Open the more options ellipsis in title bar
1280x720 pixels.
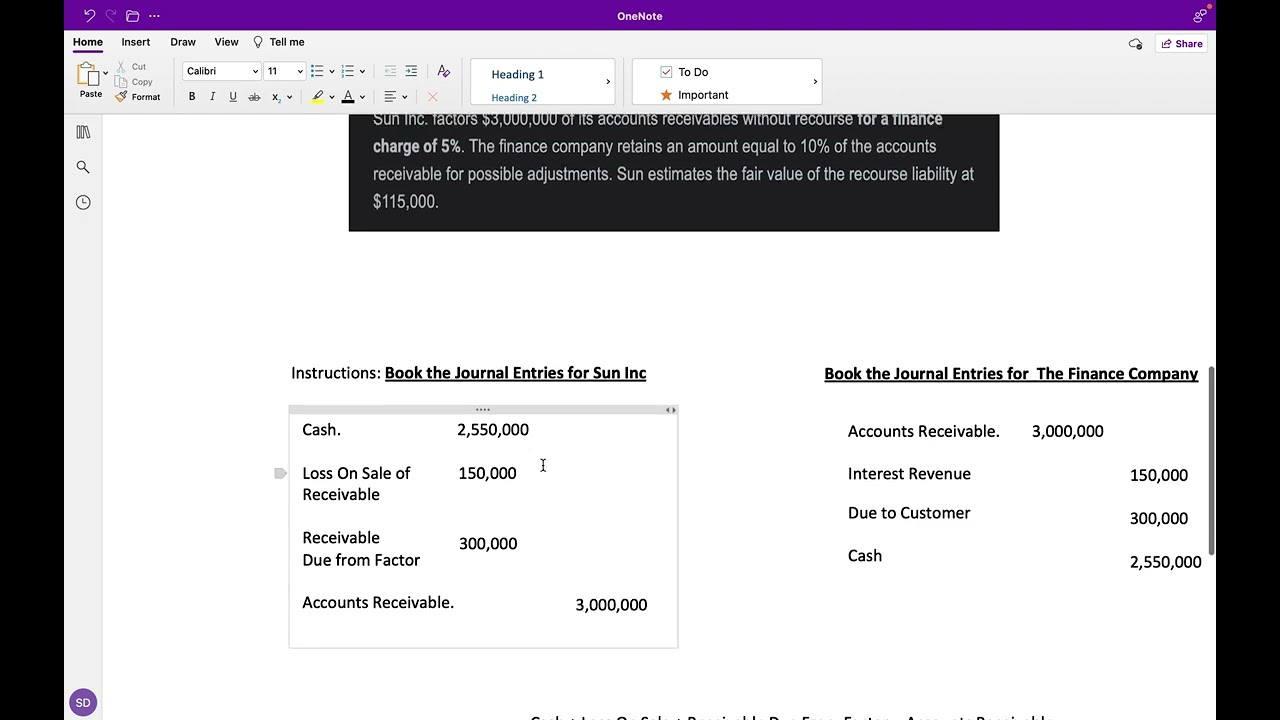154,16
